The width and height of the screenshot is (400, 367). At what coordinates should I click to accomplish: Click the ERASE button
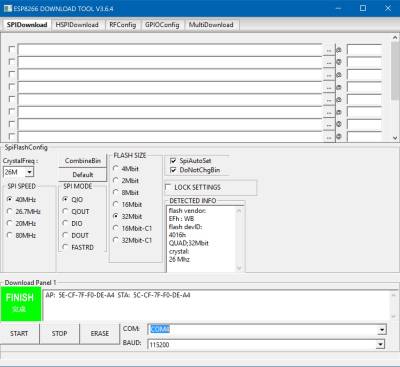(100, 333)
